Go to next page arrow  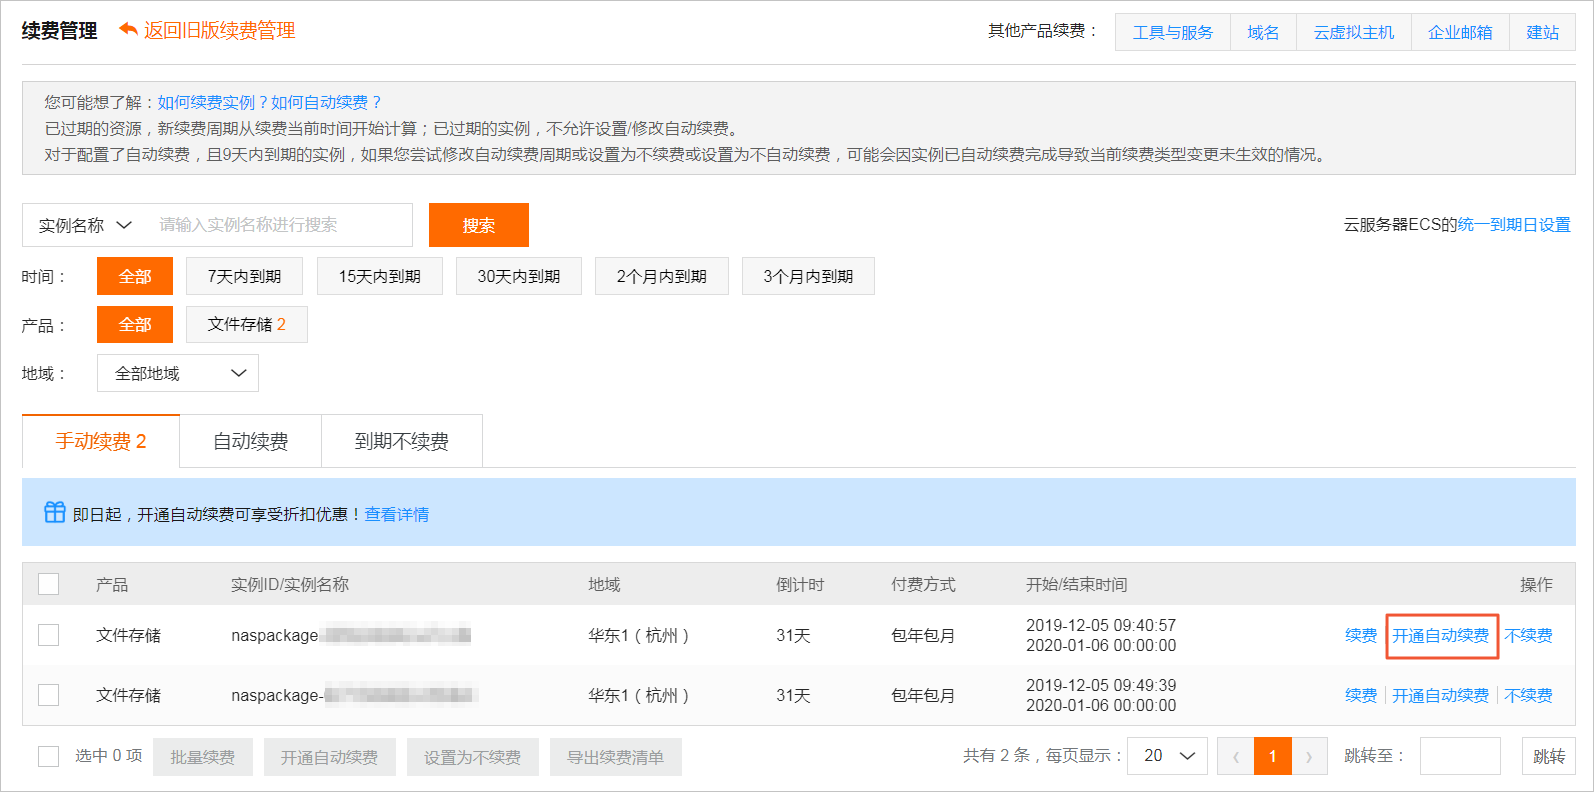(x=1309, y=756)
